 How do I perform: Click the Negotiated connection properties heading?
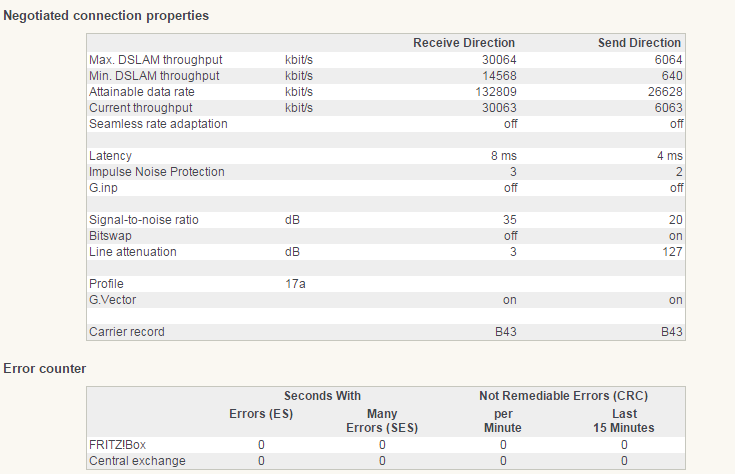coord(107,17)
